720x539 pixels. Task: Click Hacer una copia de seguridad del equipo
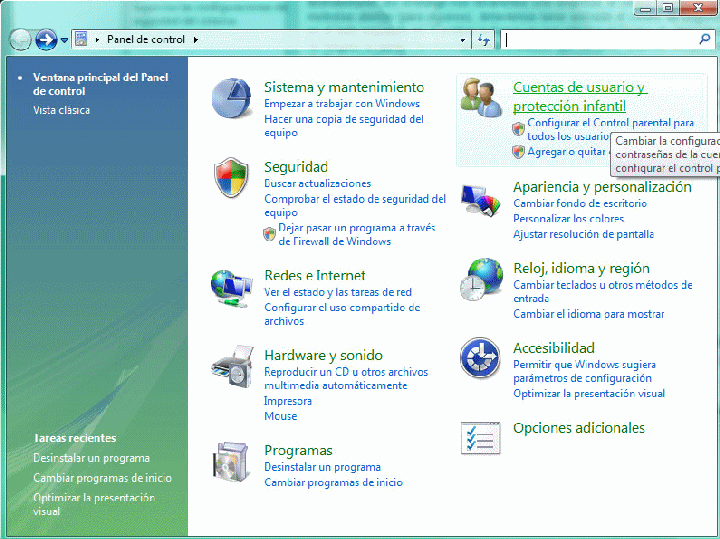[x=343, y=126]
